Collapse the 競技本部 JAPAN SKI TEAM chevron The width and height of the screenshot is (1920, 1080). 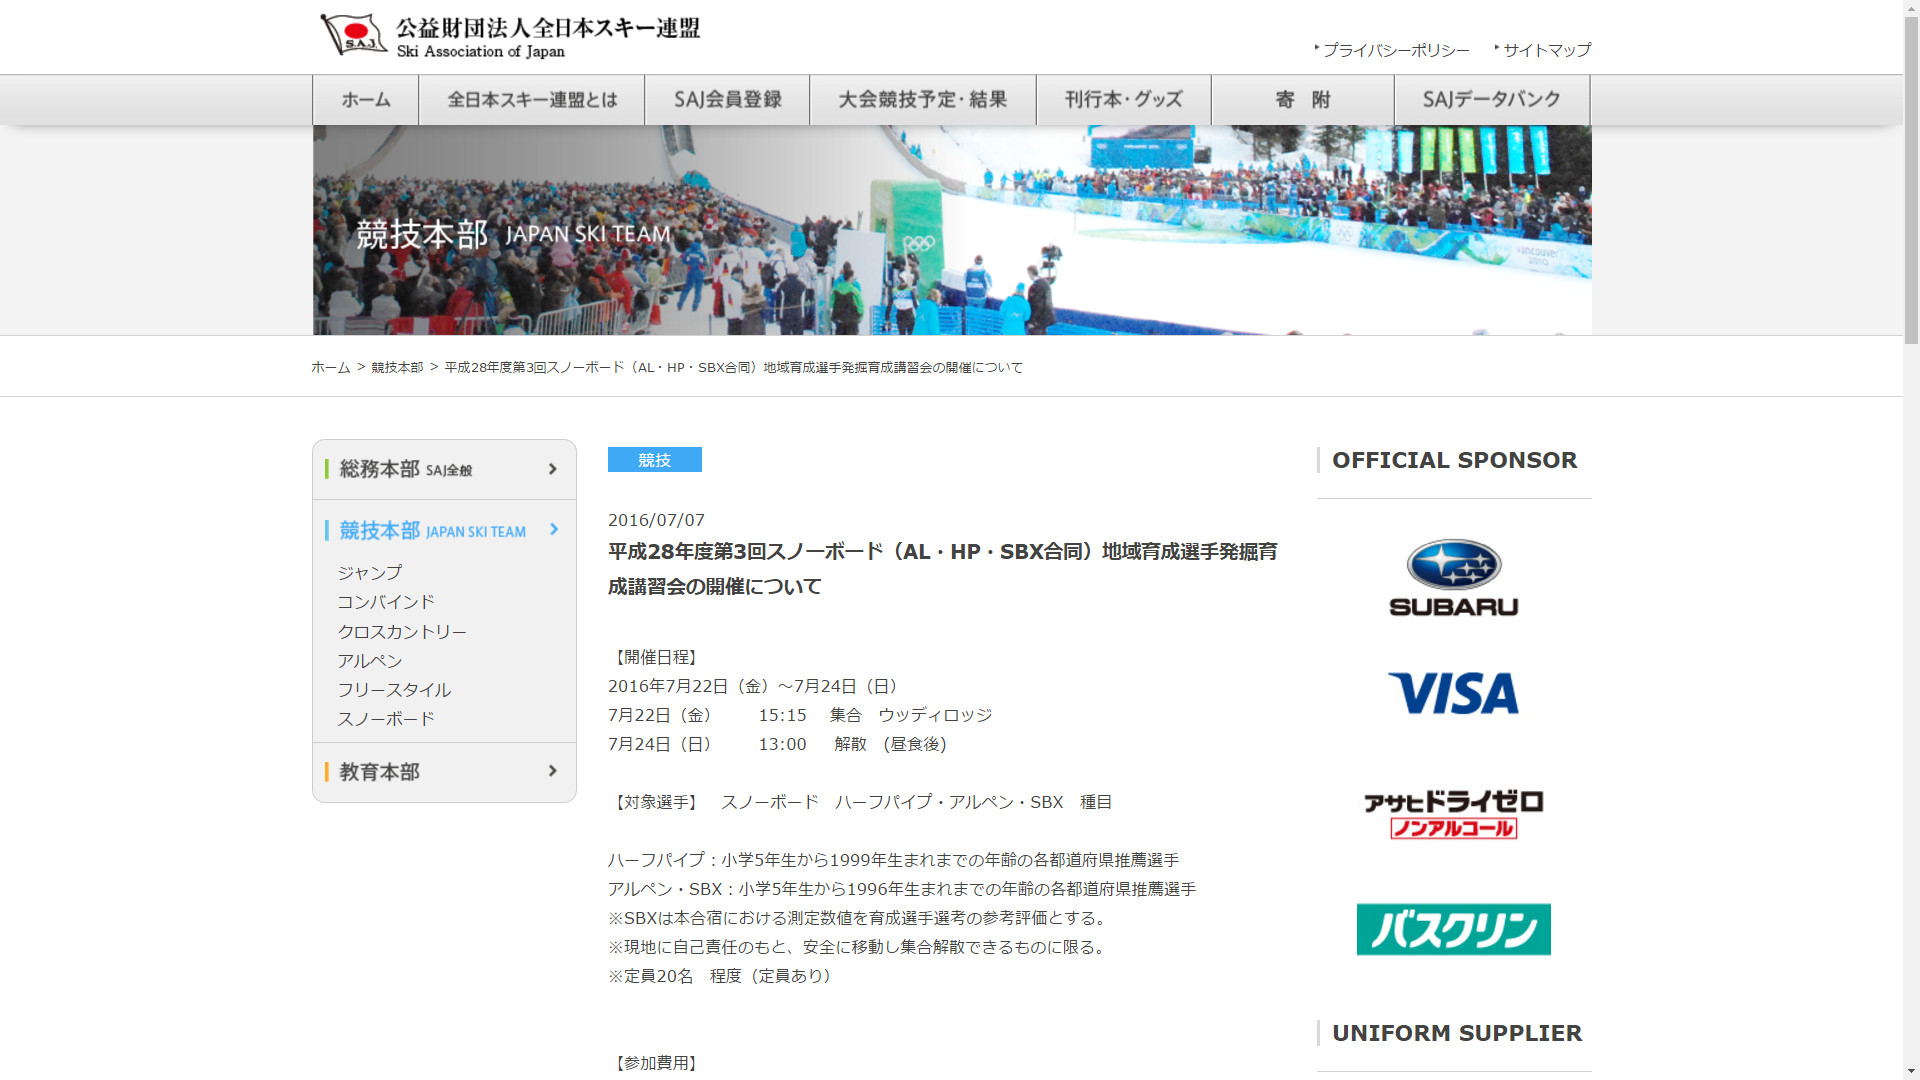click(553, 530)
